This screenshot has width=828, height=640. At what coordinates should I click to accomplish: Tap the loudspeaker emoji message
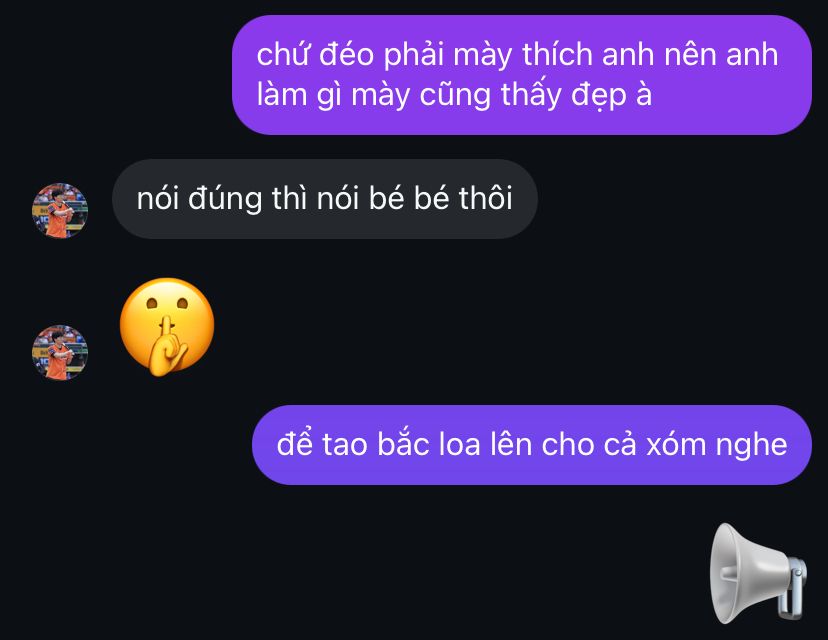pyautogui.click(x=757, y=573)
